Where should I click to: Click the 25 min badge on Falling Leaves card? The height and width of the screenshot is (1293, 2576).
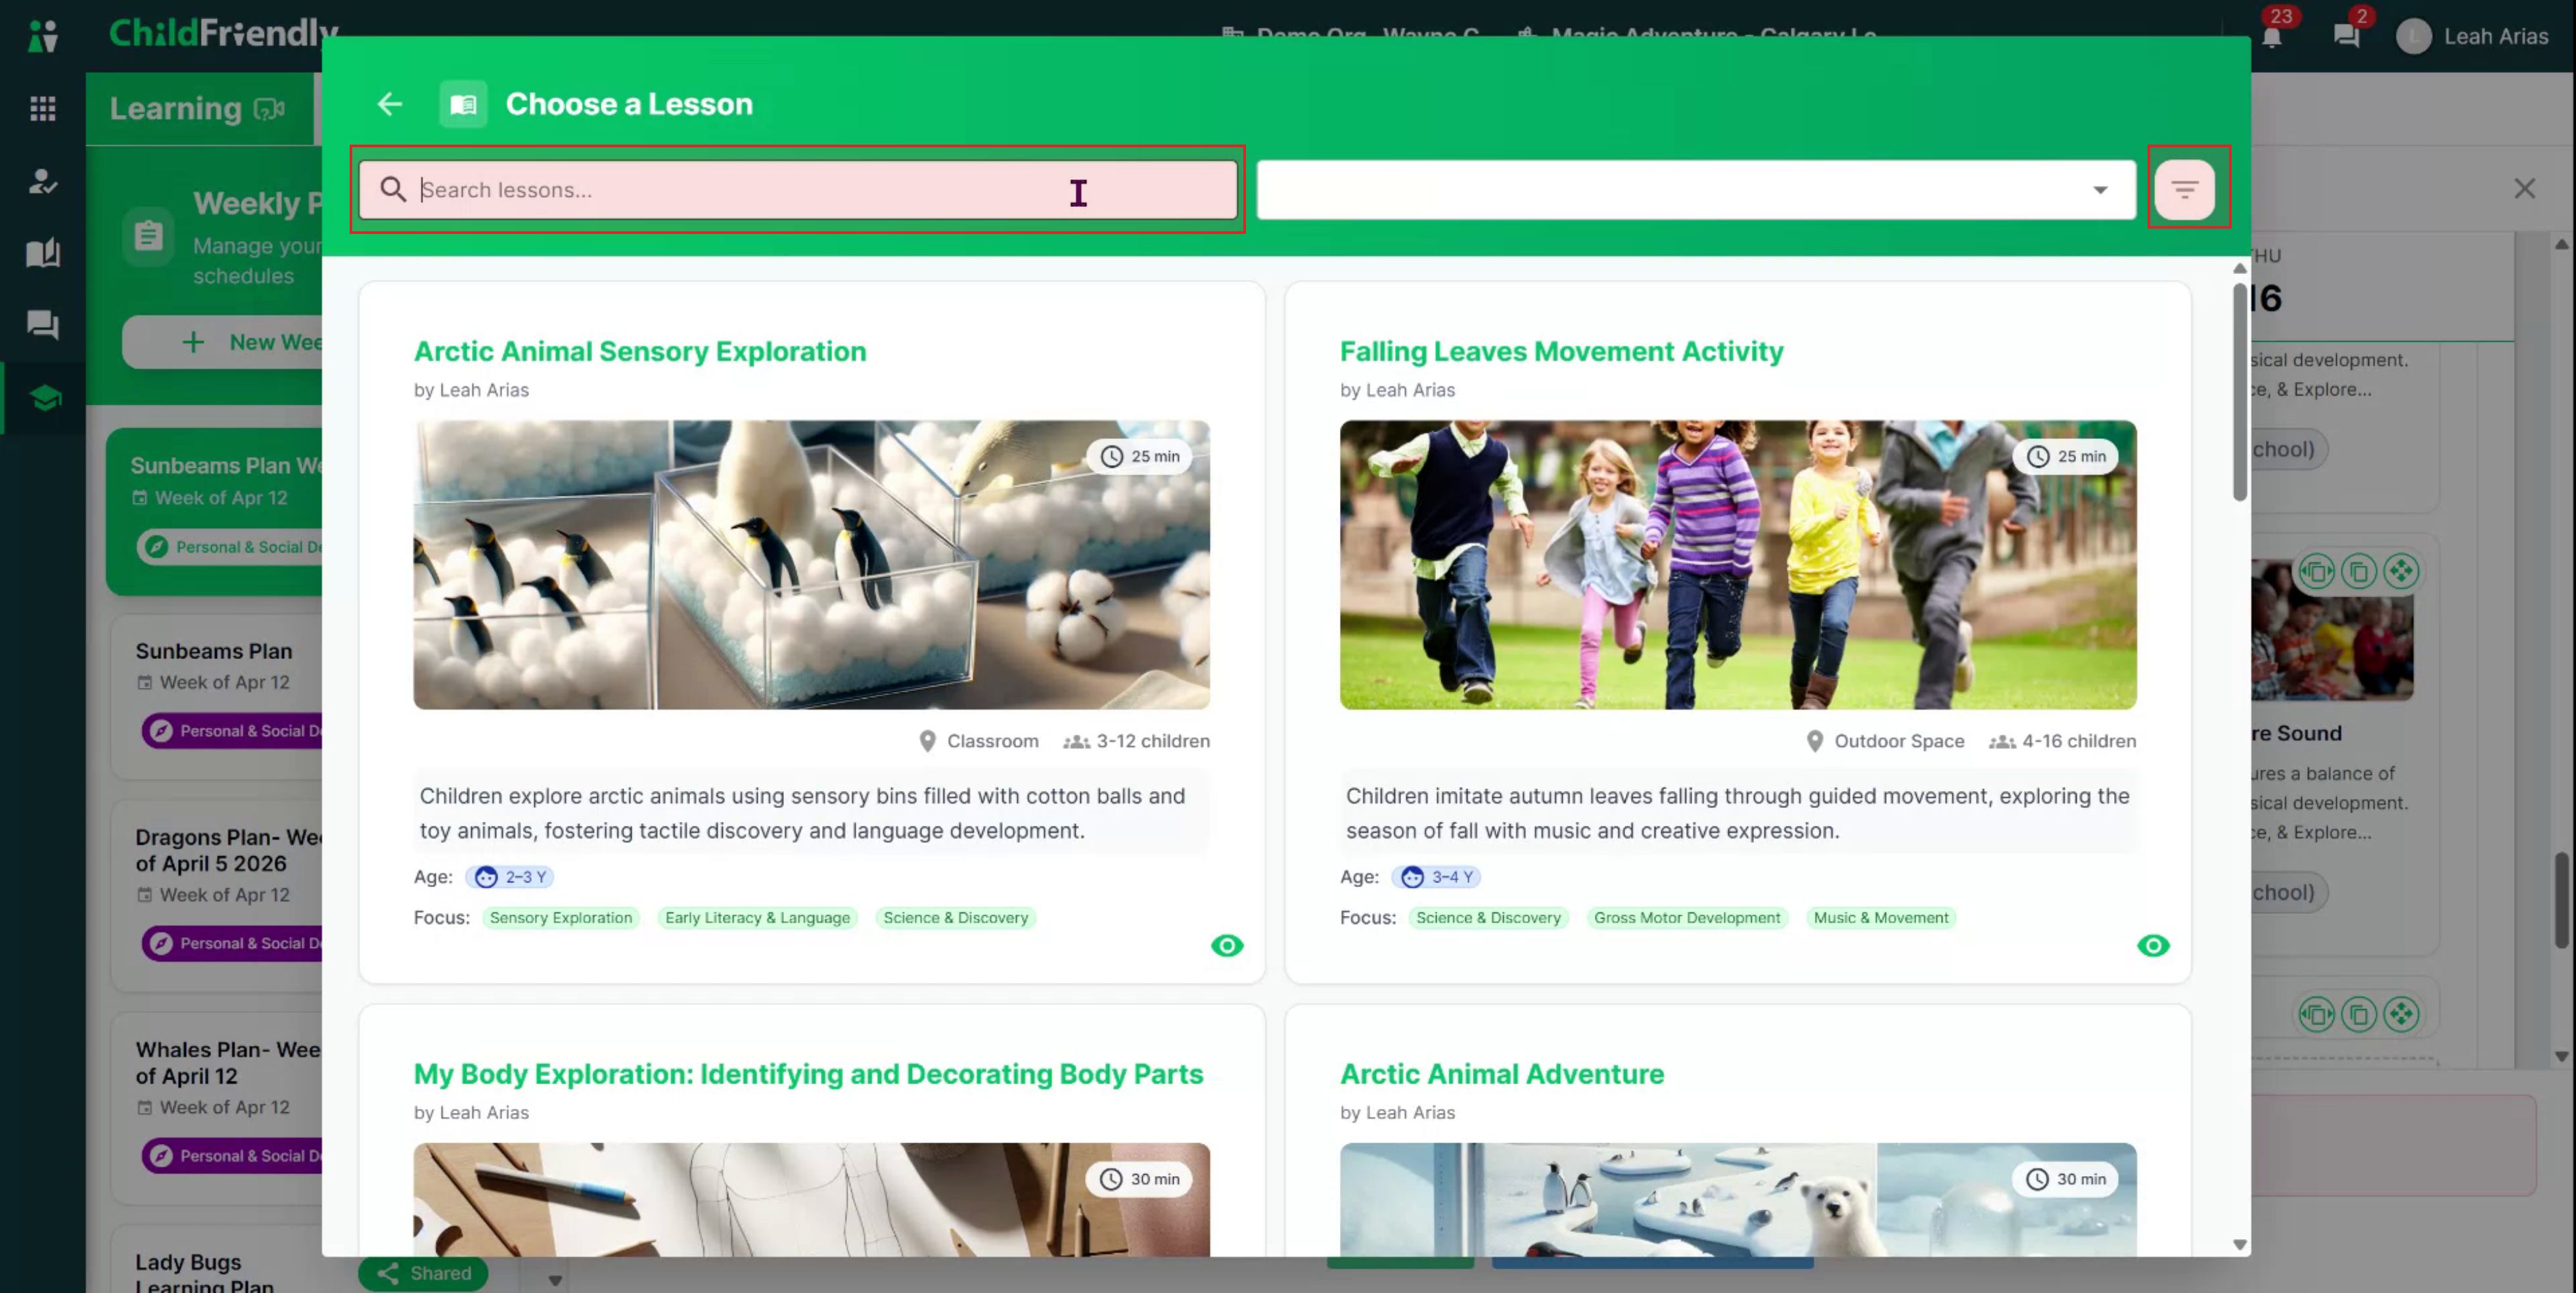[2066, 456]
